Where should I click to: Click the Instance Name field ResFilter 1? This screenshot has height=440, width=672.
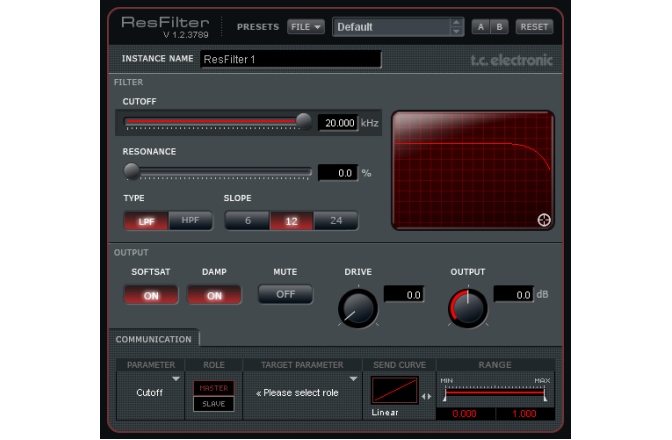(x=291, y=59)
